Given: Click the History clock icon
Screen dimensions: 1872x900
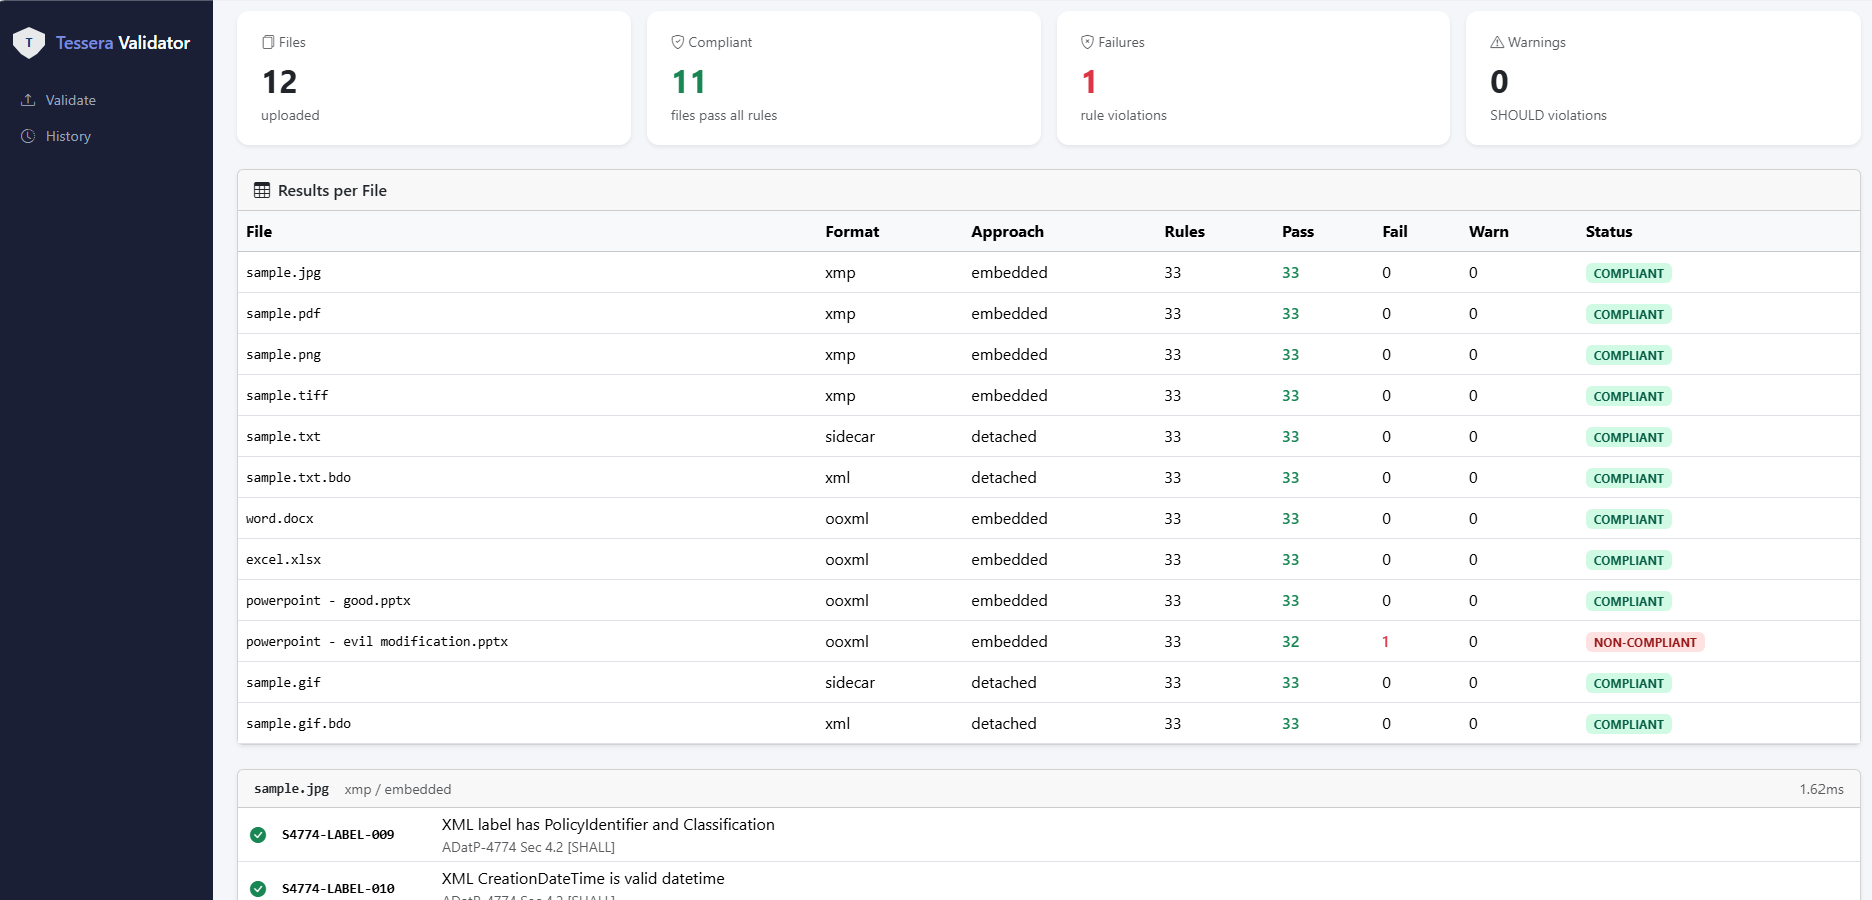Looking at the screenshot, I should (28, 136).
